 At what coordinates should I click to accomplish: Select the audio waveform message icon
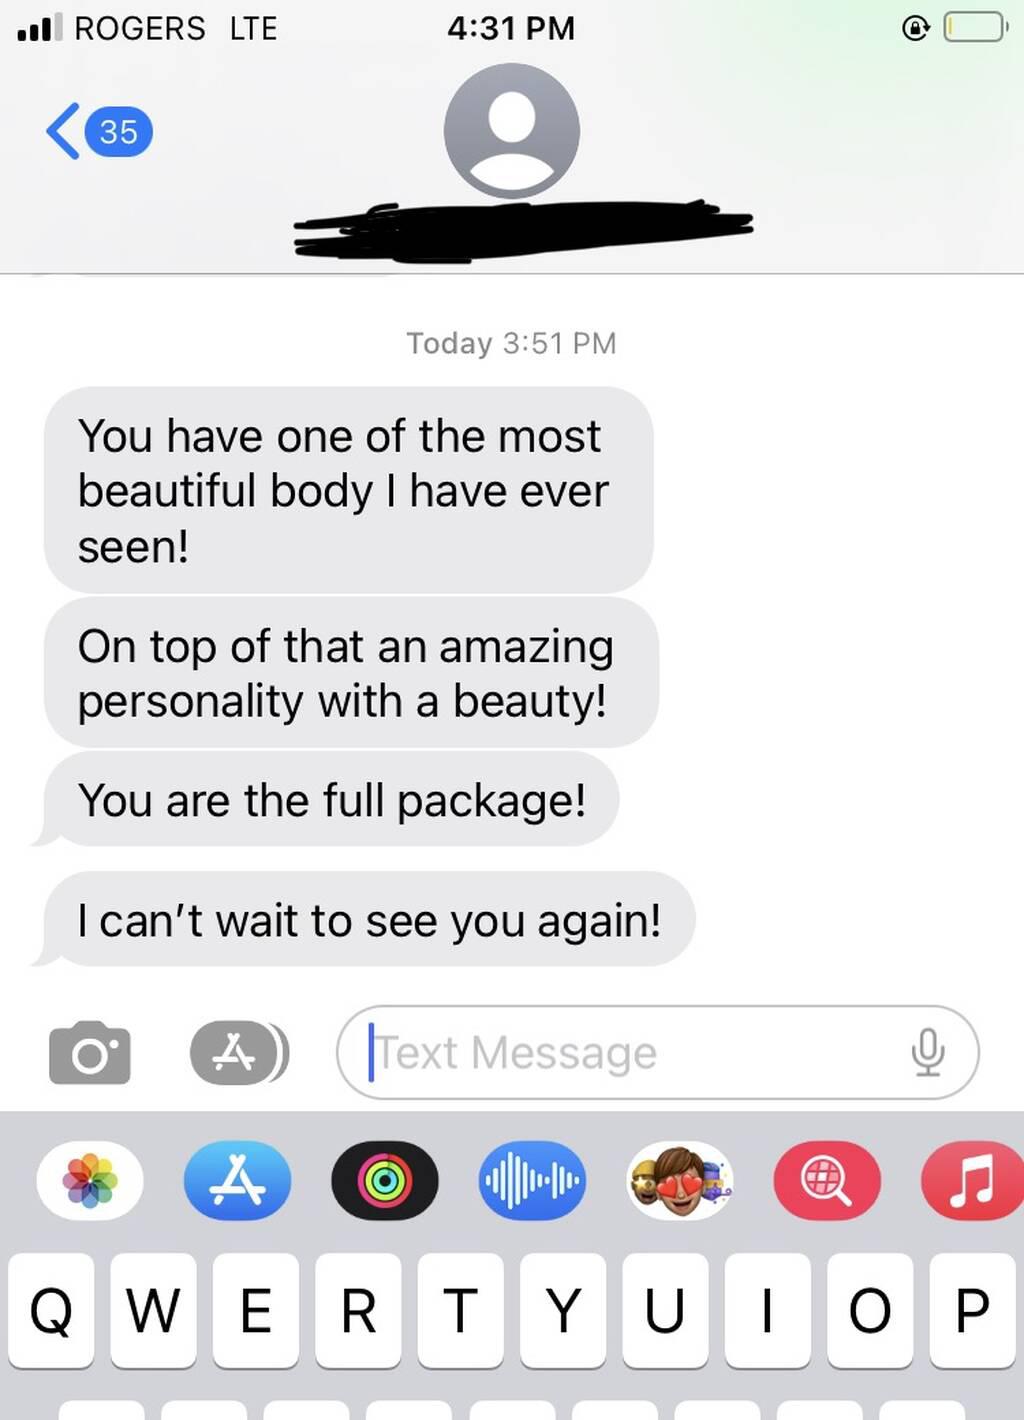(532, 1181)
